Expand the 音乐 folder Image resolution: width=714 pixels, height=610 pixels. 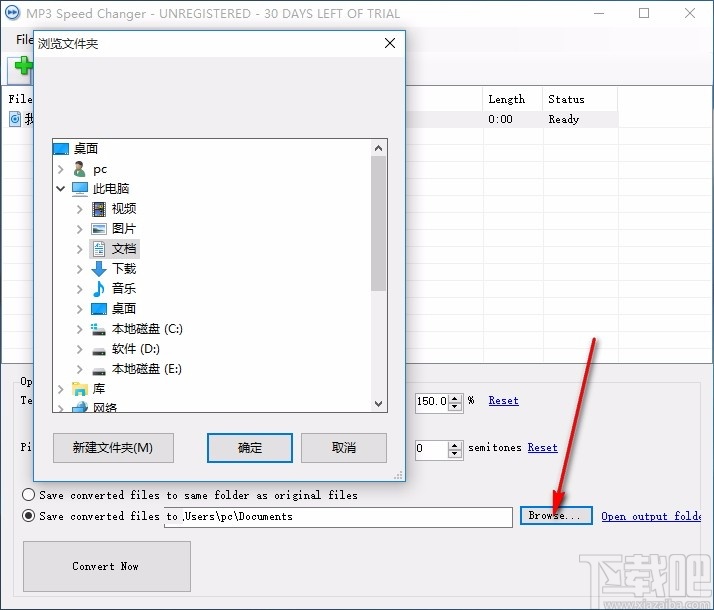click(80, 289)
